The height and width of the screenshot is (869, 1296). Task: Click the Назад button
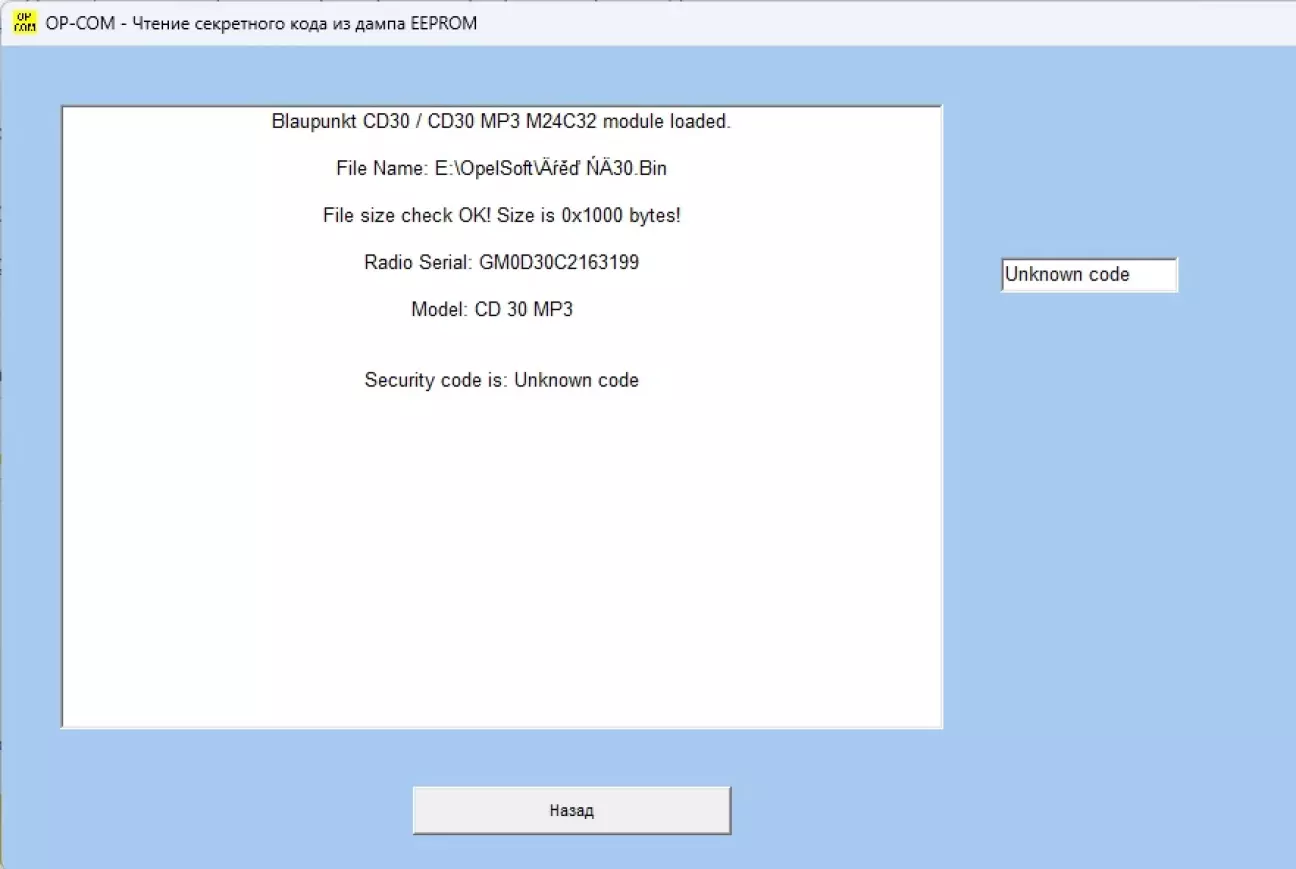(572, 810)
